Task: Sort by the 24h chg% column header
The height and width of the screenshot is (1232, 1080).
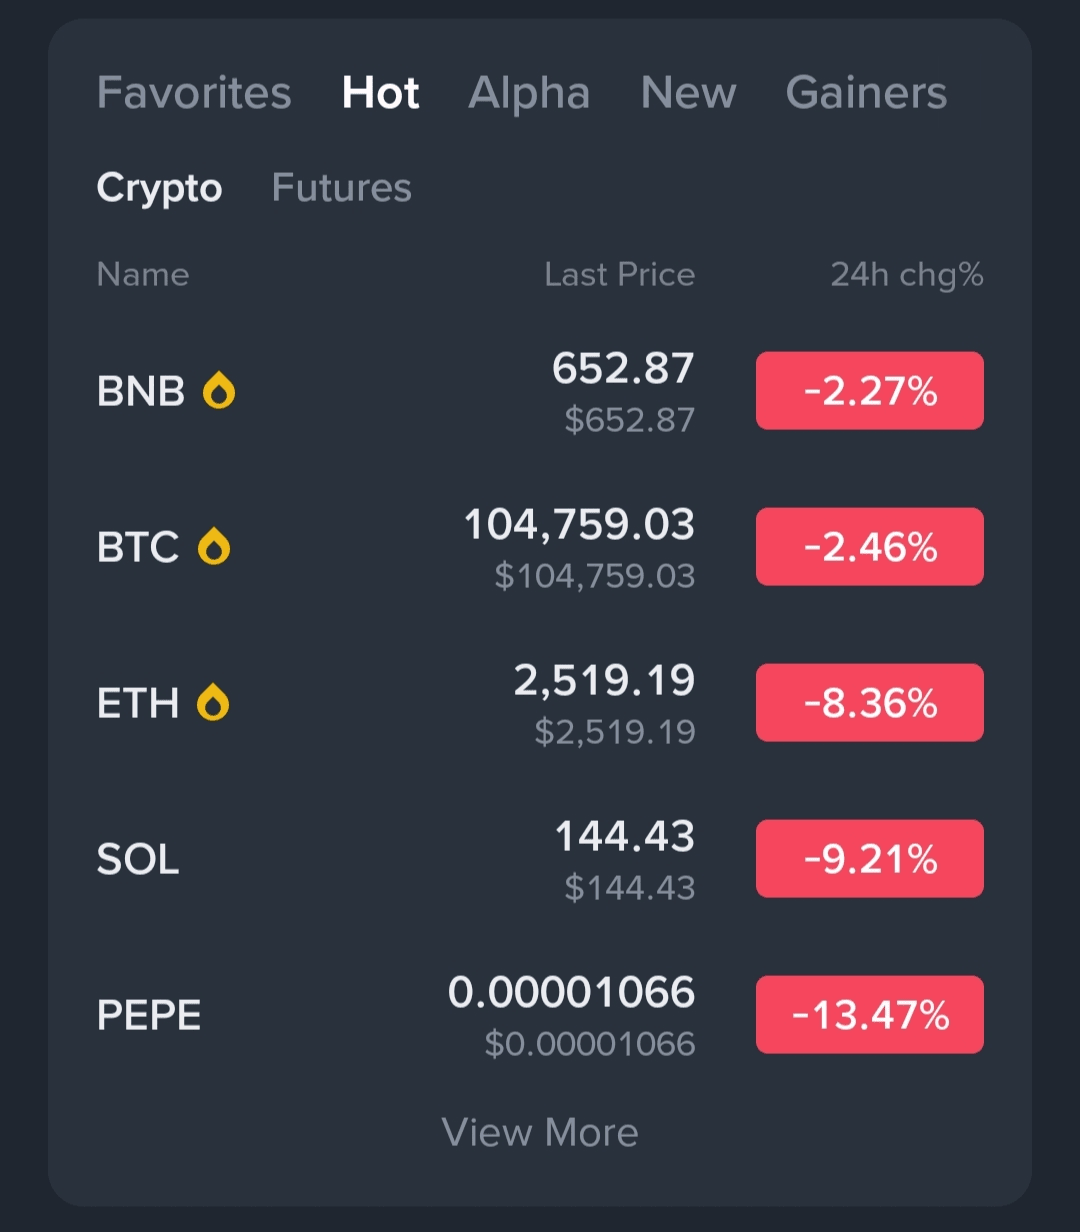Action: (x=907, y=275)
